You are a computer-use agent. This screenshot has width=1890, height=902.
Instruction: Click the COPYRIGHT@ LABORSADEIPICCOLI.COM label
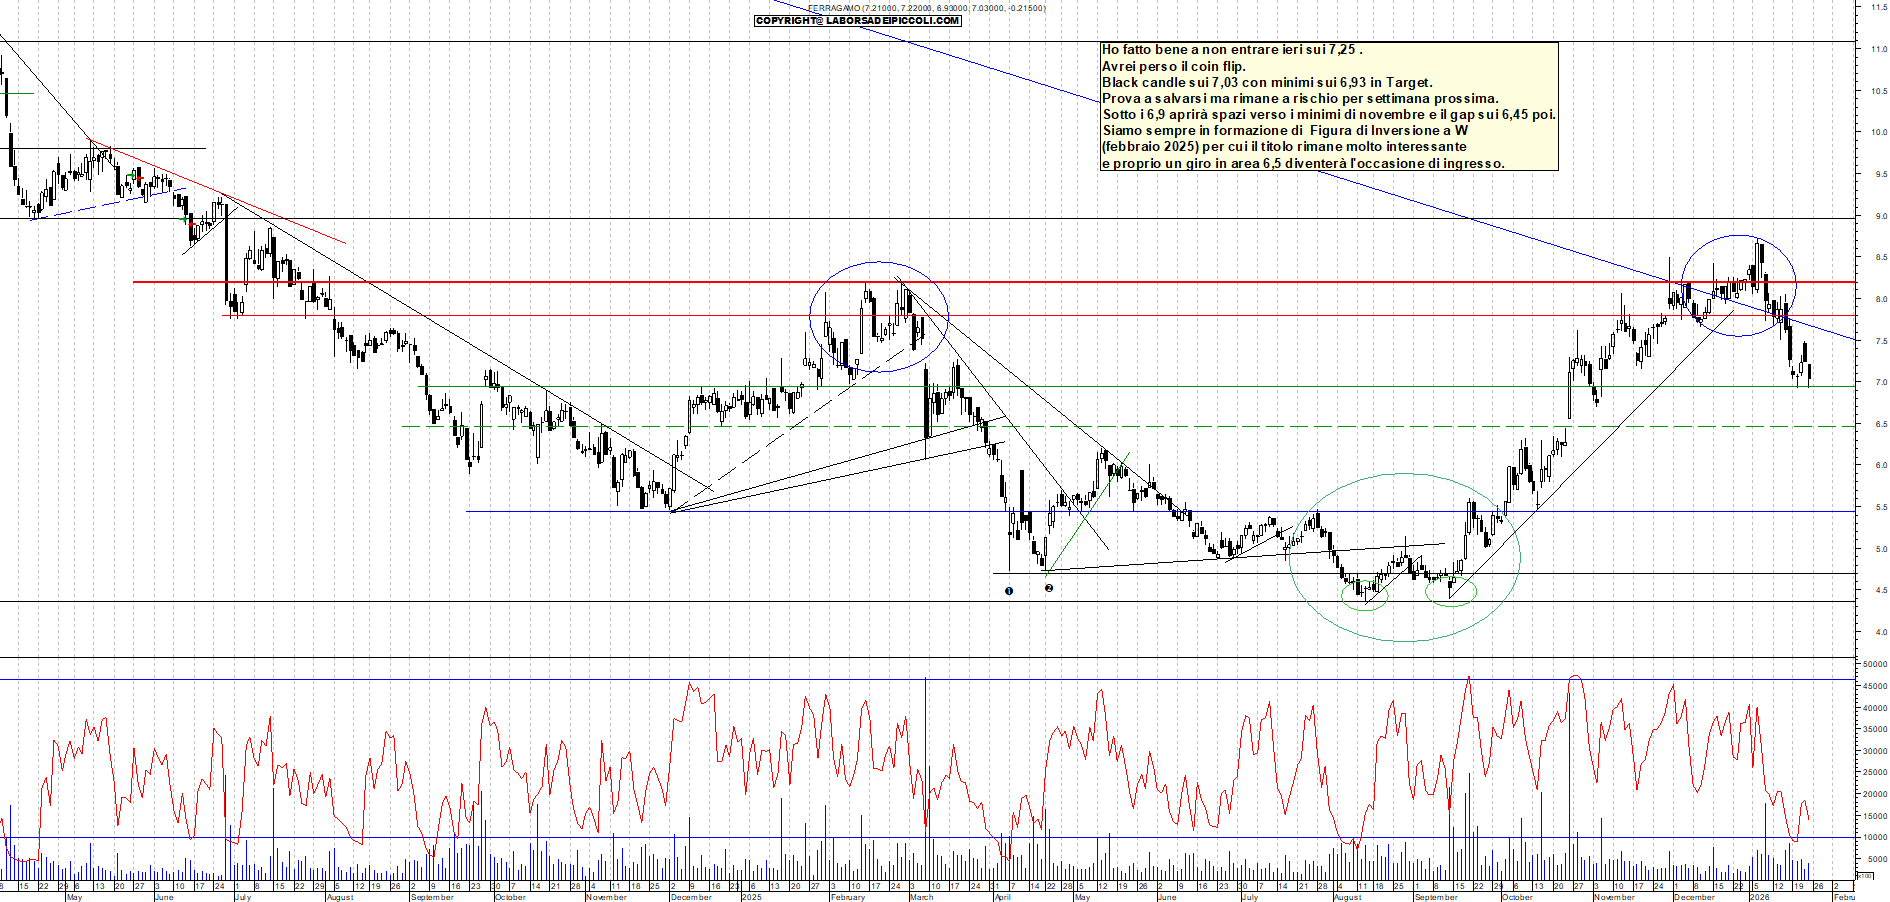click(x=858, y=19)
